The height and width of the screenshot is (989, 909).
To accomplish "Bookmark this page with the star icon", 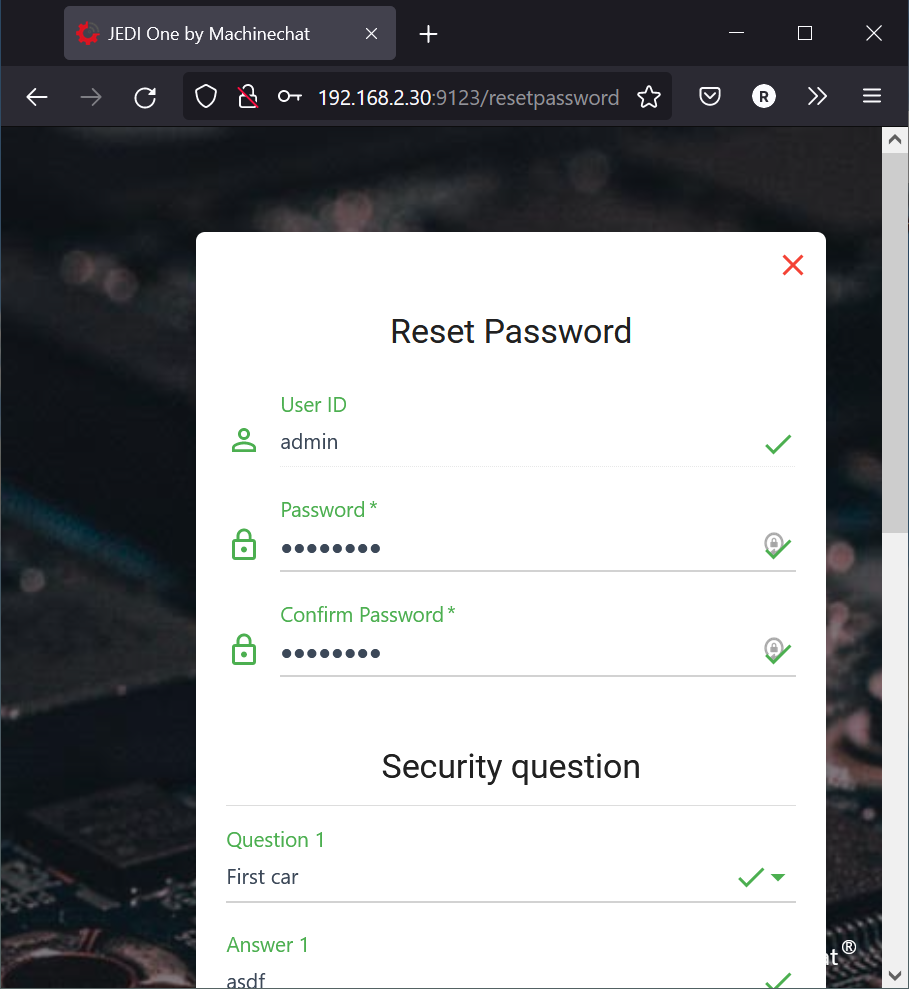I will (x=649, y=97).
